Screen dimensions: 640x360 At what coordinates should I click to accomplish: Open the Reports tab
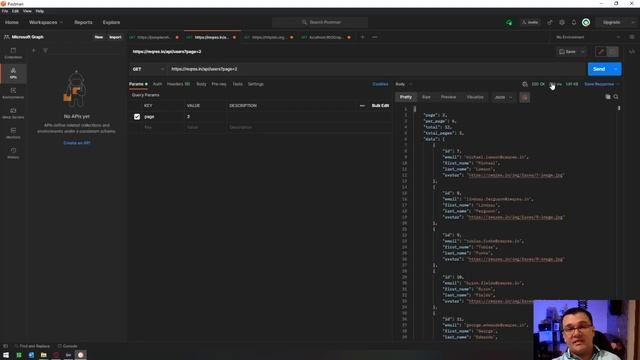[x=83, y=22]
